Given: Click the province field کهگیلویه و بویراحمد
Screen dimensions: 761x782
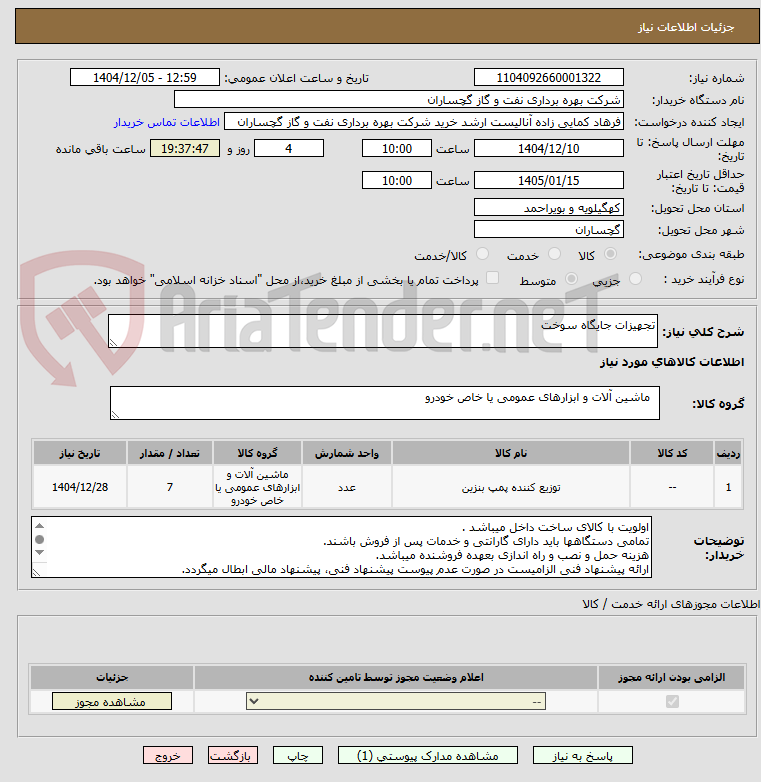Looking at the screenshot, I should (x=549, y=207).
